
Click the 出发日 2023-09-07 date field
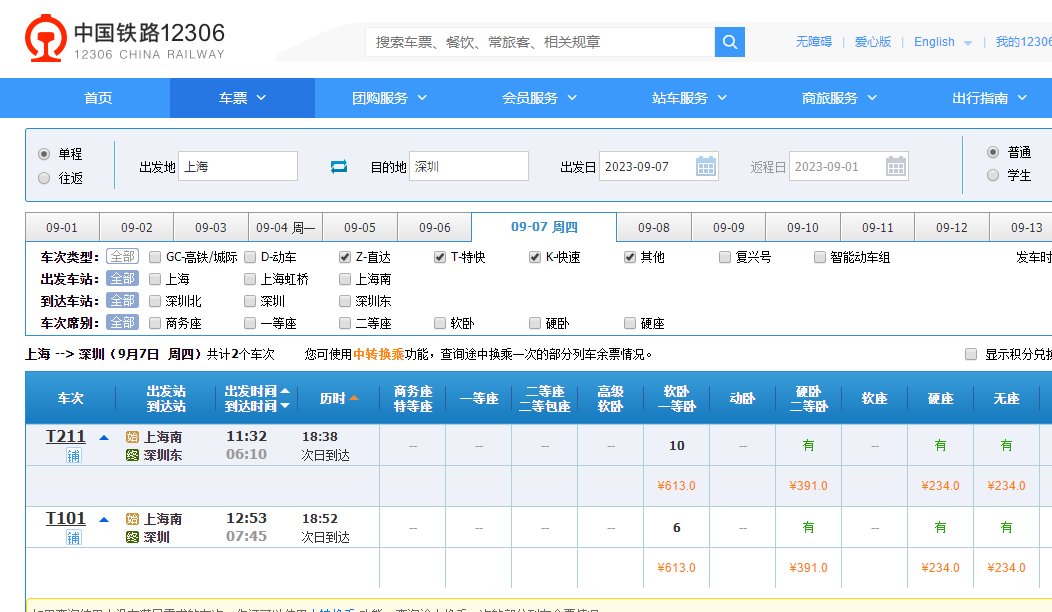(x=658, y=166)
